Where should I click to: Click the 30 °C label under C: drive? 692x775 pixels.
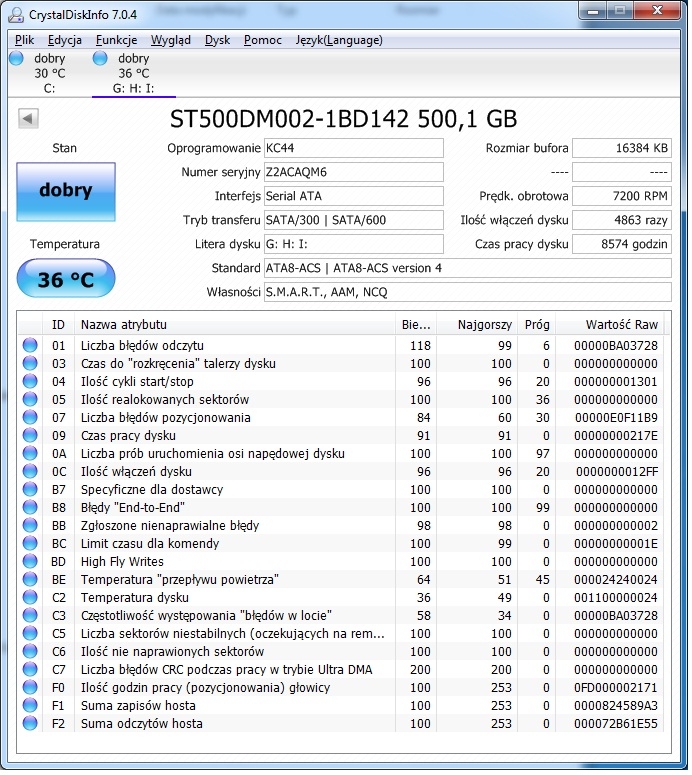pos(49,74)
